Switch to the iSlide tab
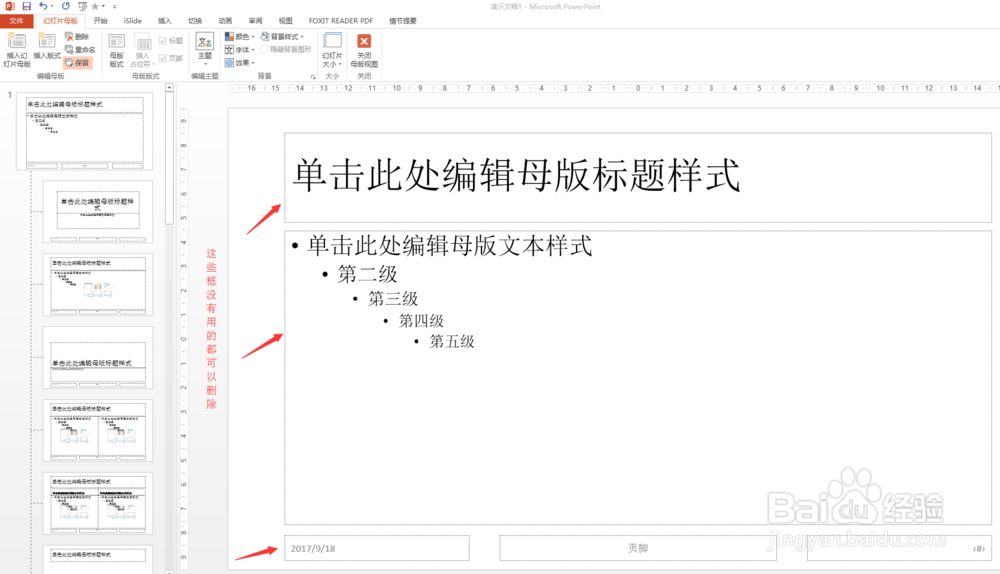Viewport: 1000px width, 574px height. click(x=133, y=21)
